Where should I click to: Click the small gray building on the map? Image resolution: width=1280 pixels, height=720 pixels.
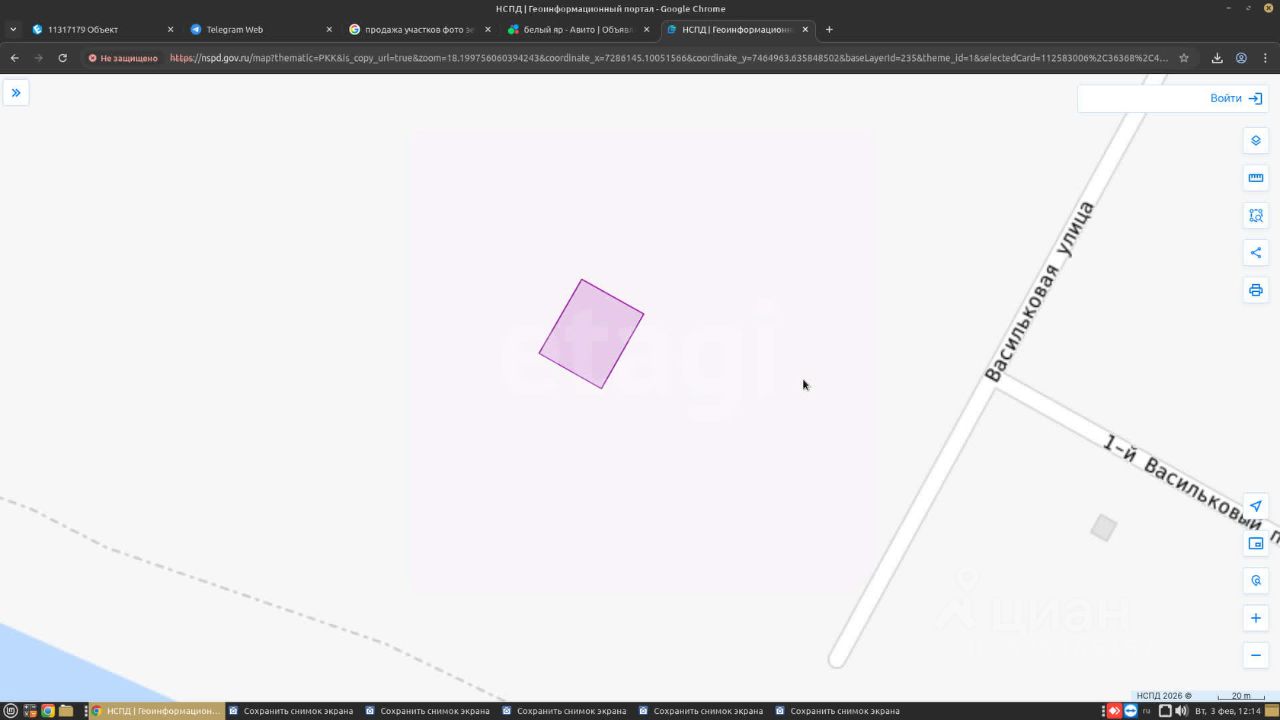(1103, 527)
